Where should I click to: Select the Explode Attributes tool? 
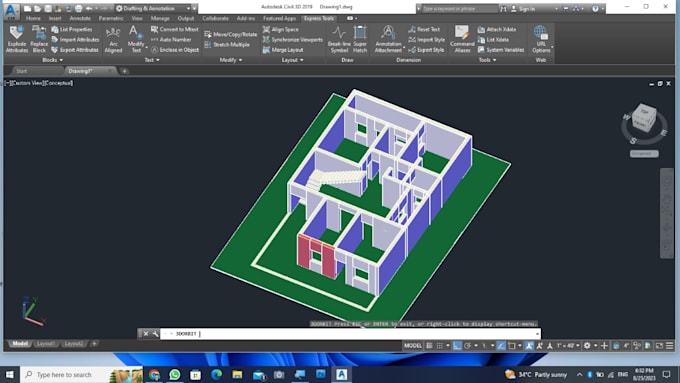16,39
